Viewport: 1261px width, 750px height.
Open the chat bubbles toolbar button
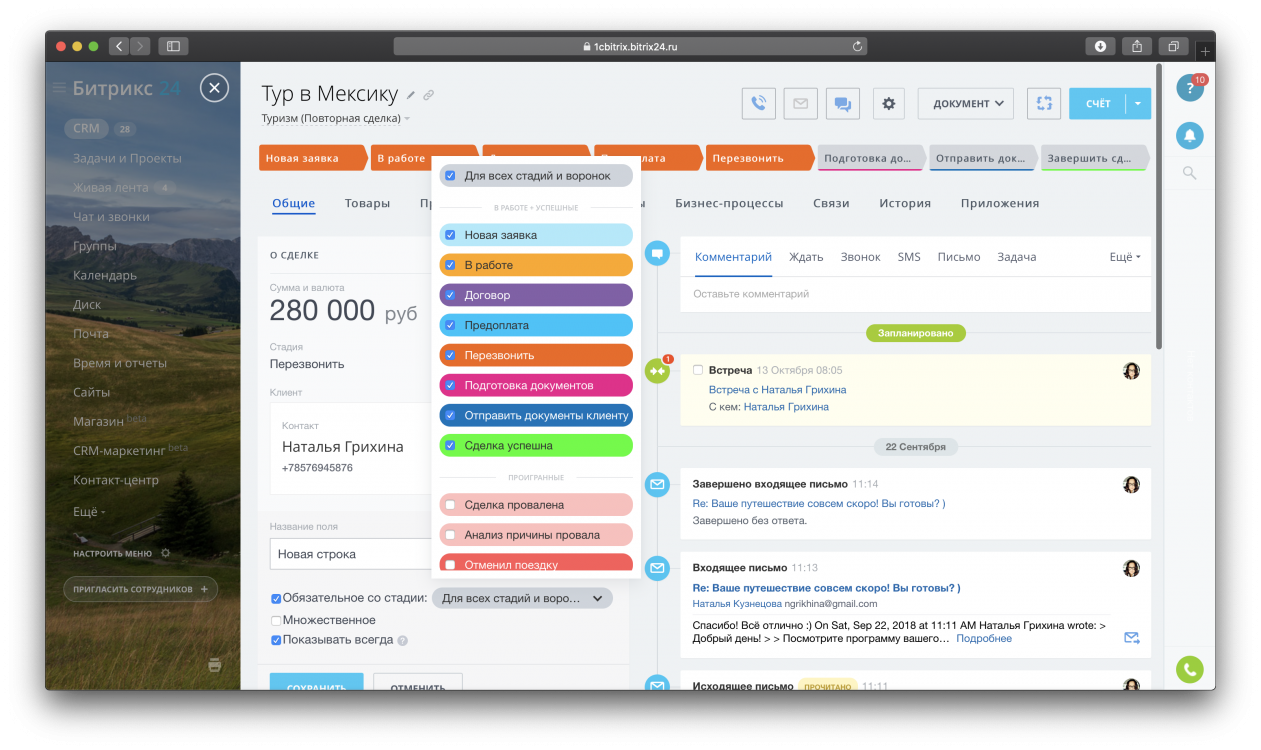pyautogui.click(x=843, y=103)
